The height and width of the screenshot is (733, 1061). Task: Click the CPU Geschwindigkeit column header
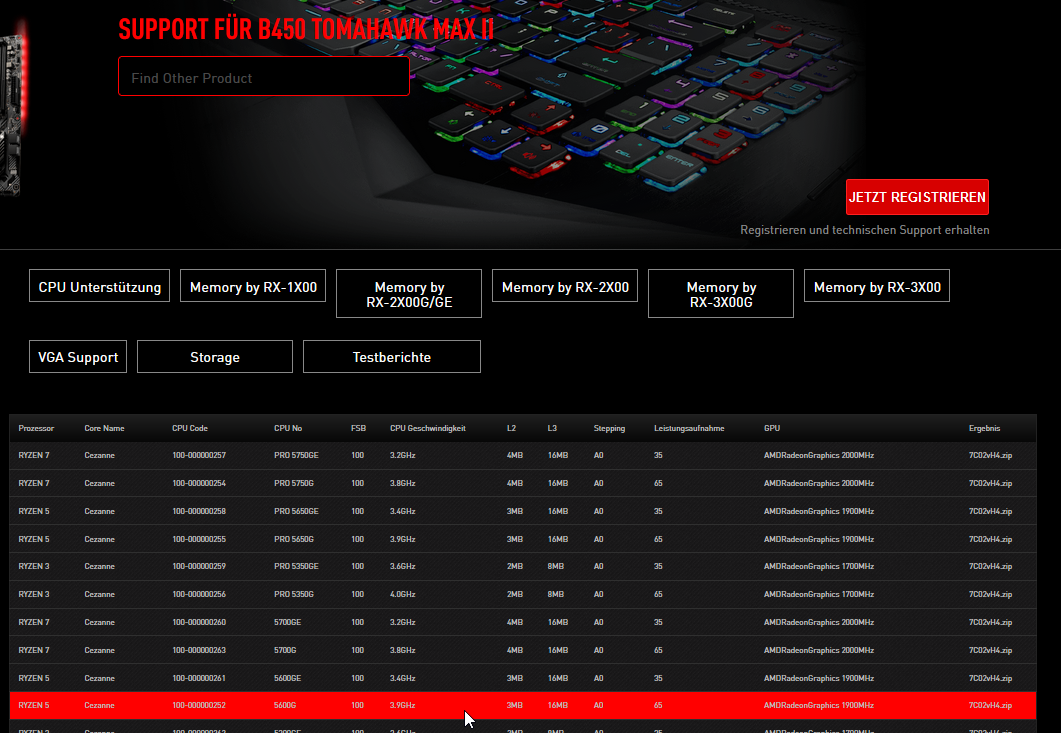tap(428, 428)
